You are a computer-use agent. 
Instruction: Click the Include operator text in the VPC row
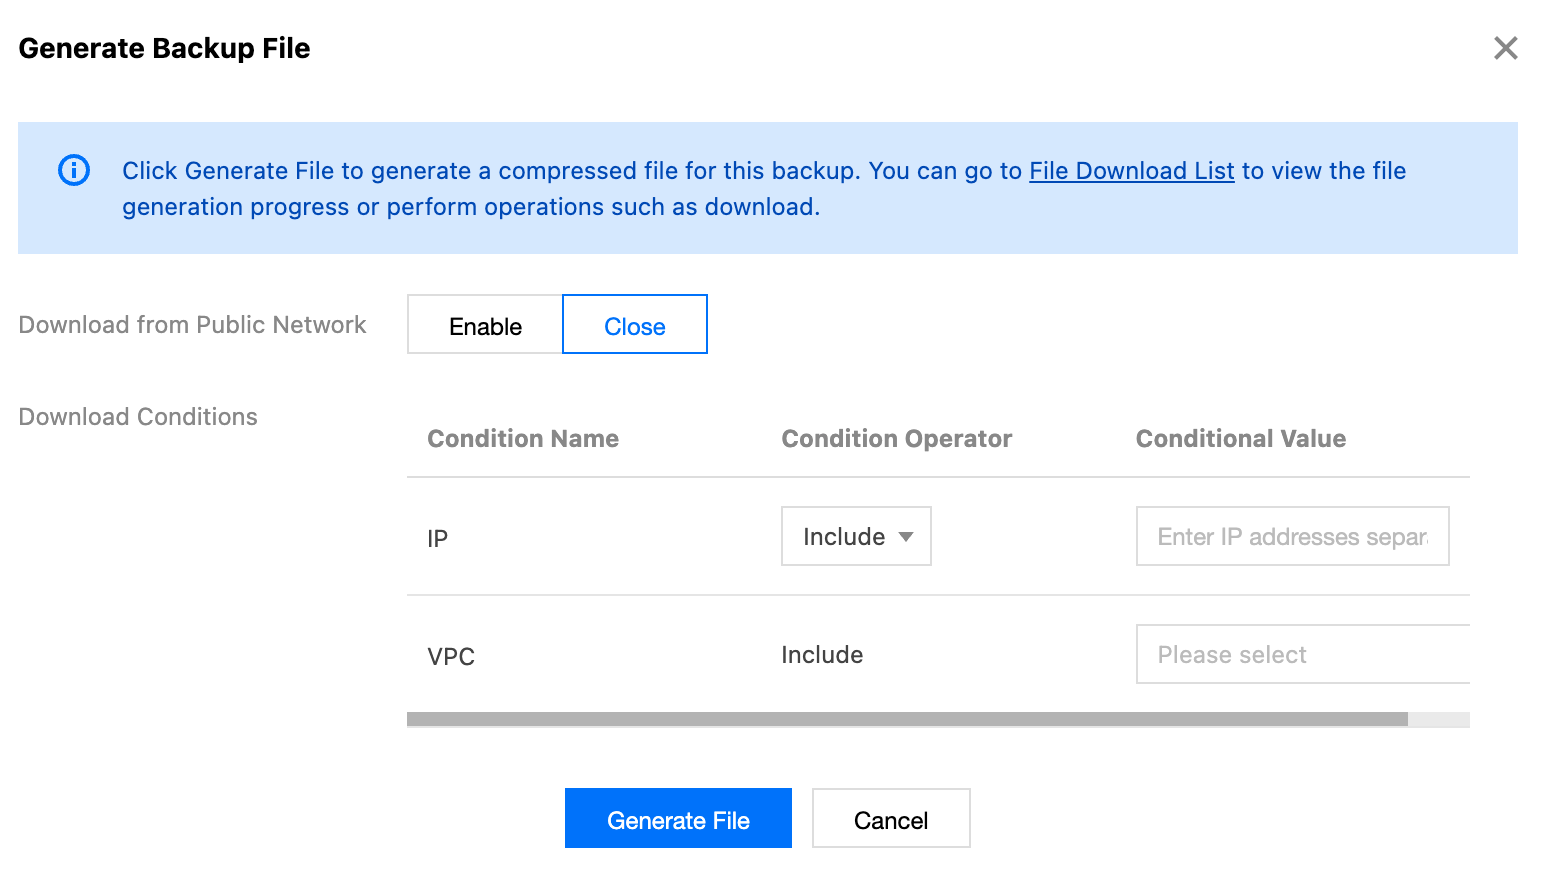point(822,655)
